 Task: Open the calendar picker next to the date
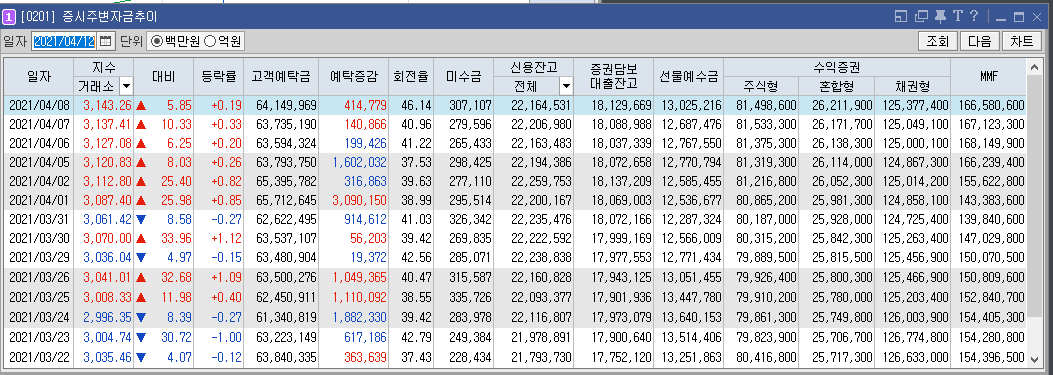tap(106, 41)
